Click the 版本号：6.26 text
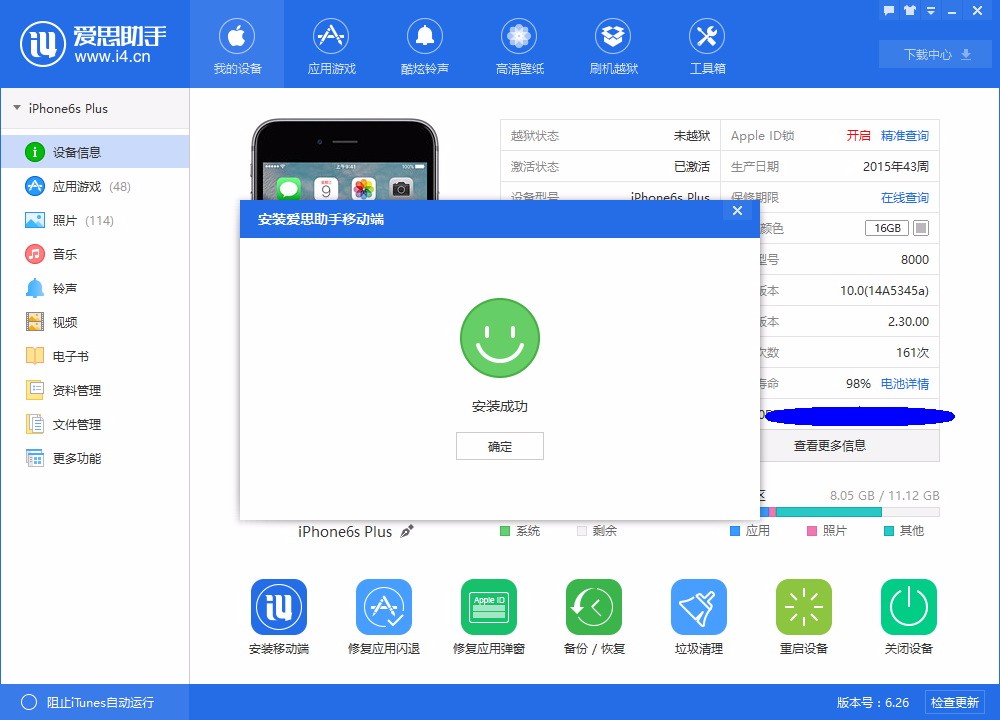This screenshot has height=720, width=1000. pyautogui.click(x=872, y=702)
